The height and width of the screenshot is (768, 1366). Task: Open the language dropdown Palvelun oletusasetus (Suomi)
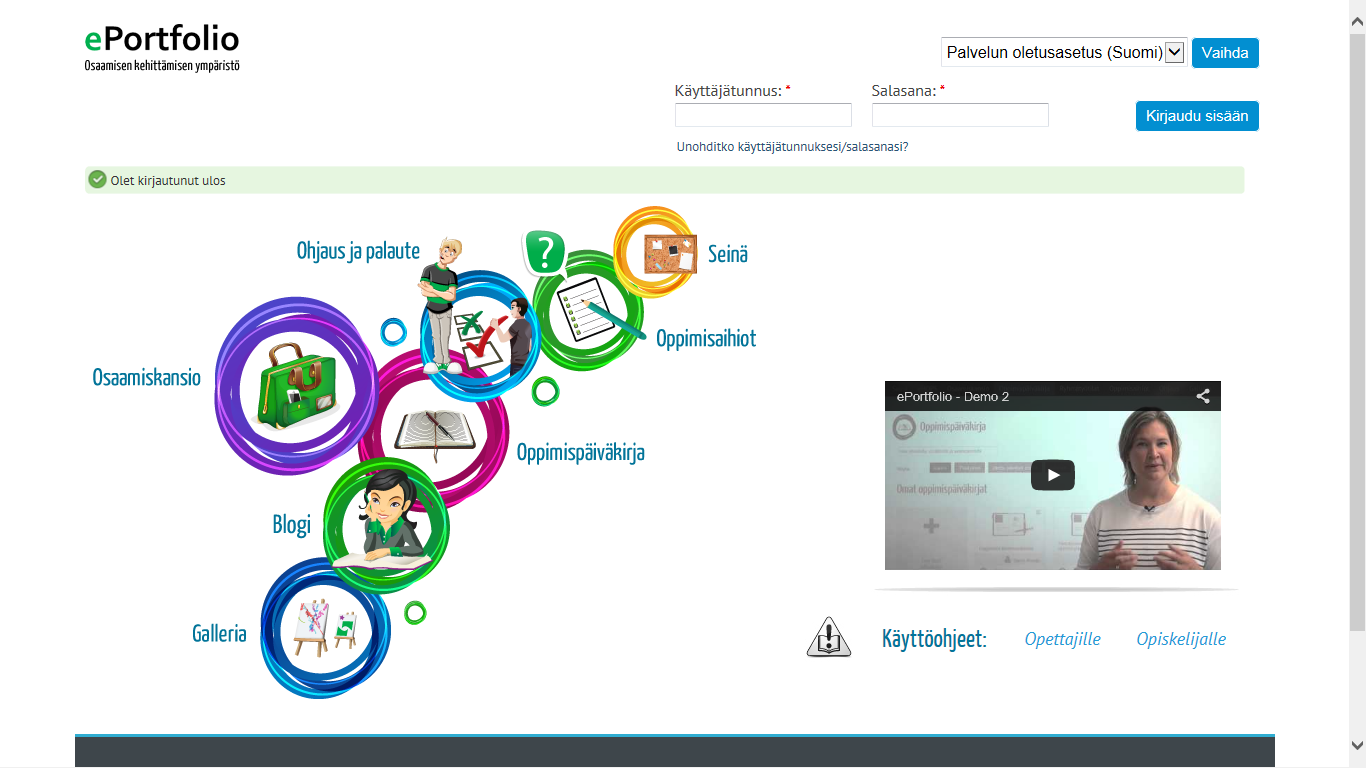tap(1064, 52)
